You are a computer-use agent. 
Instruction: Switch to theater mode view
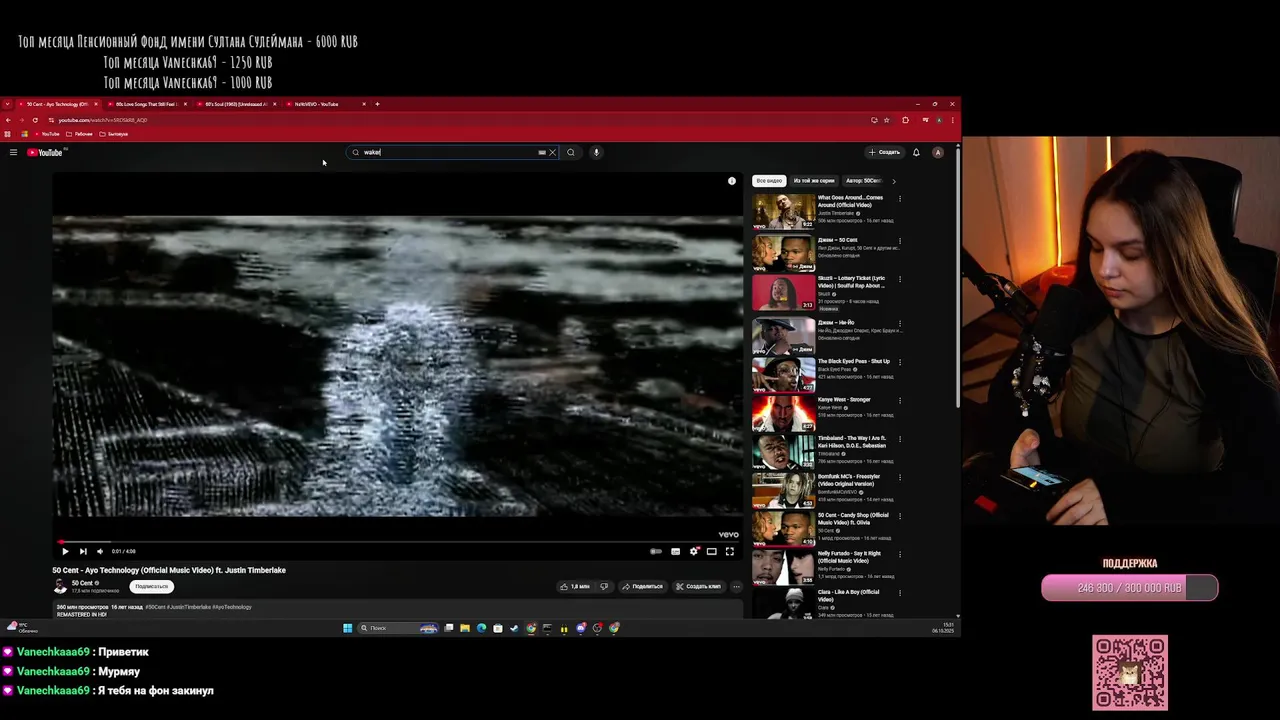712,551
